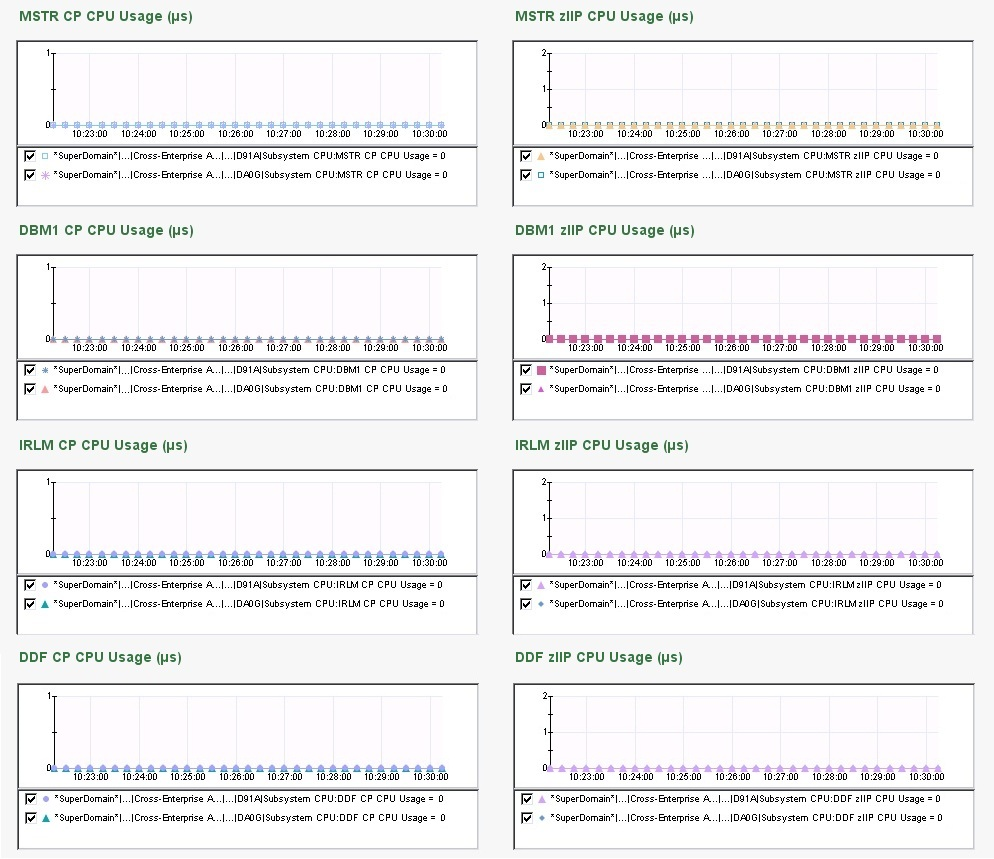The height and width of the screenshot is (859, 994).
Task: Uncheck DA0G DBM1 zIIP CPU Usage series
Action: pyautogui.click(x=526, y=389)
